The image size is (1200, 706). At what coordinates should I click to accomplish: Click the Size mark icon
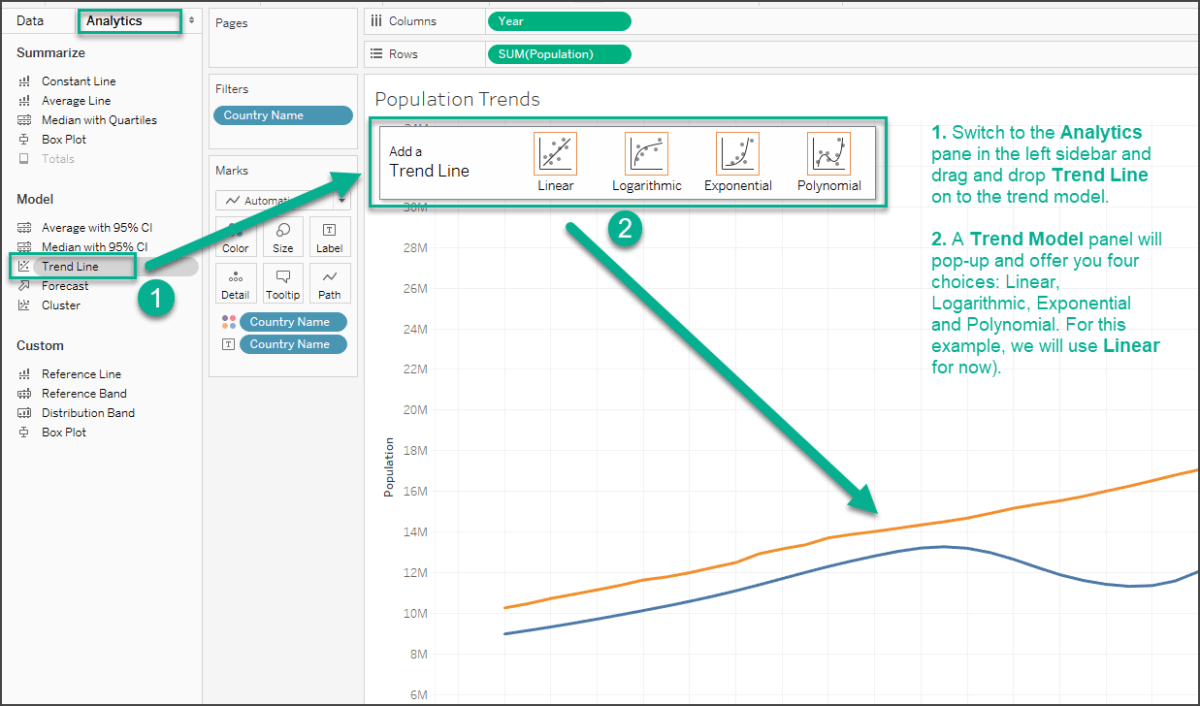(283, 236)
